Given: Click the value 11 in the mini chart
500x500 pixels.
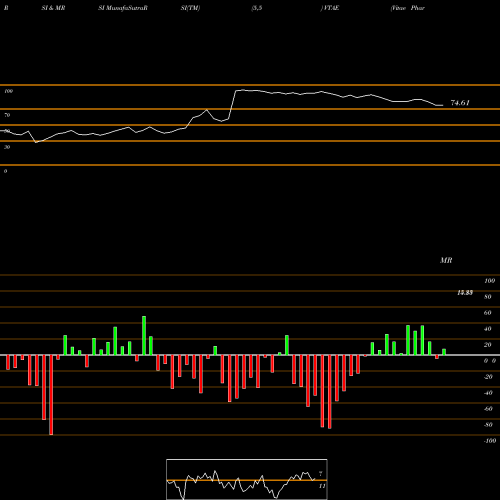Looking at the screenshot, I should (322, 486).
